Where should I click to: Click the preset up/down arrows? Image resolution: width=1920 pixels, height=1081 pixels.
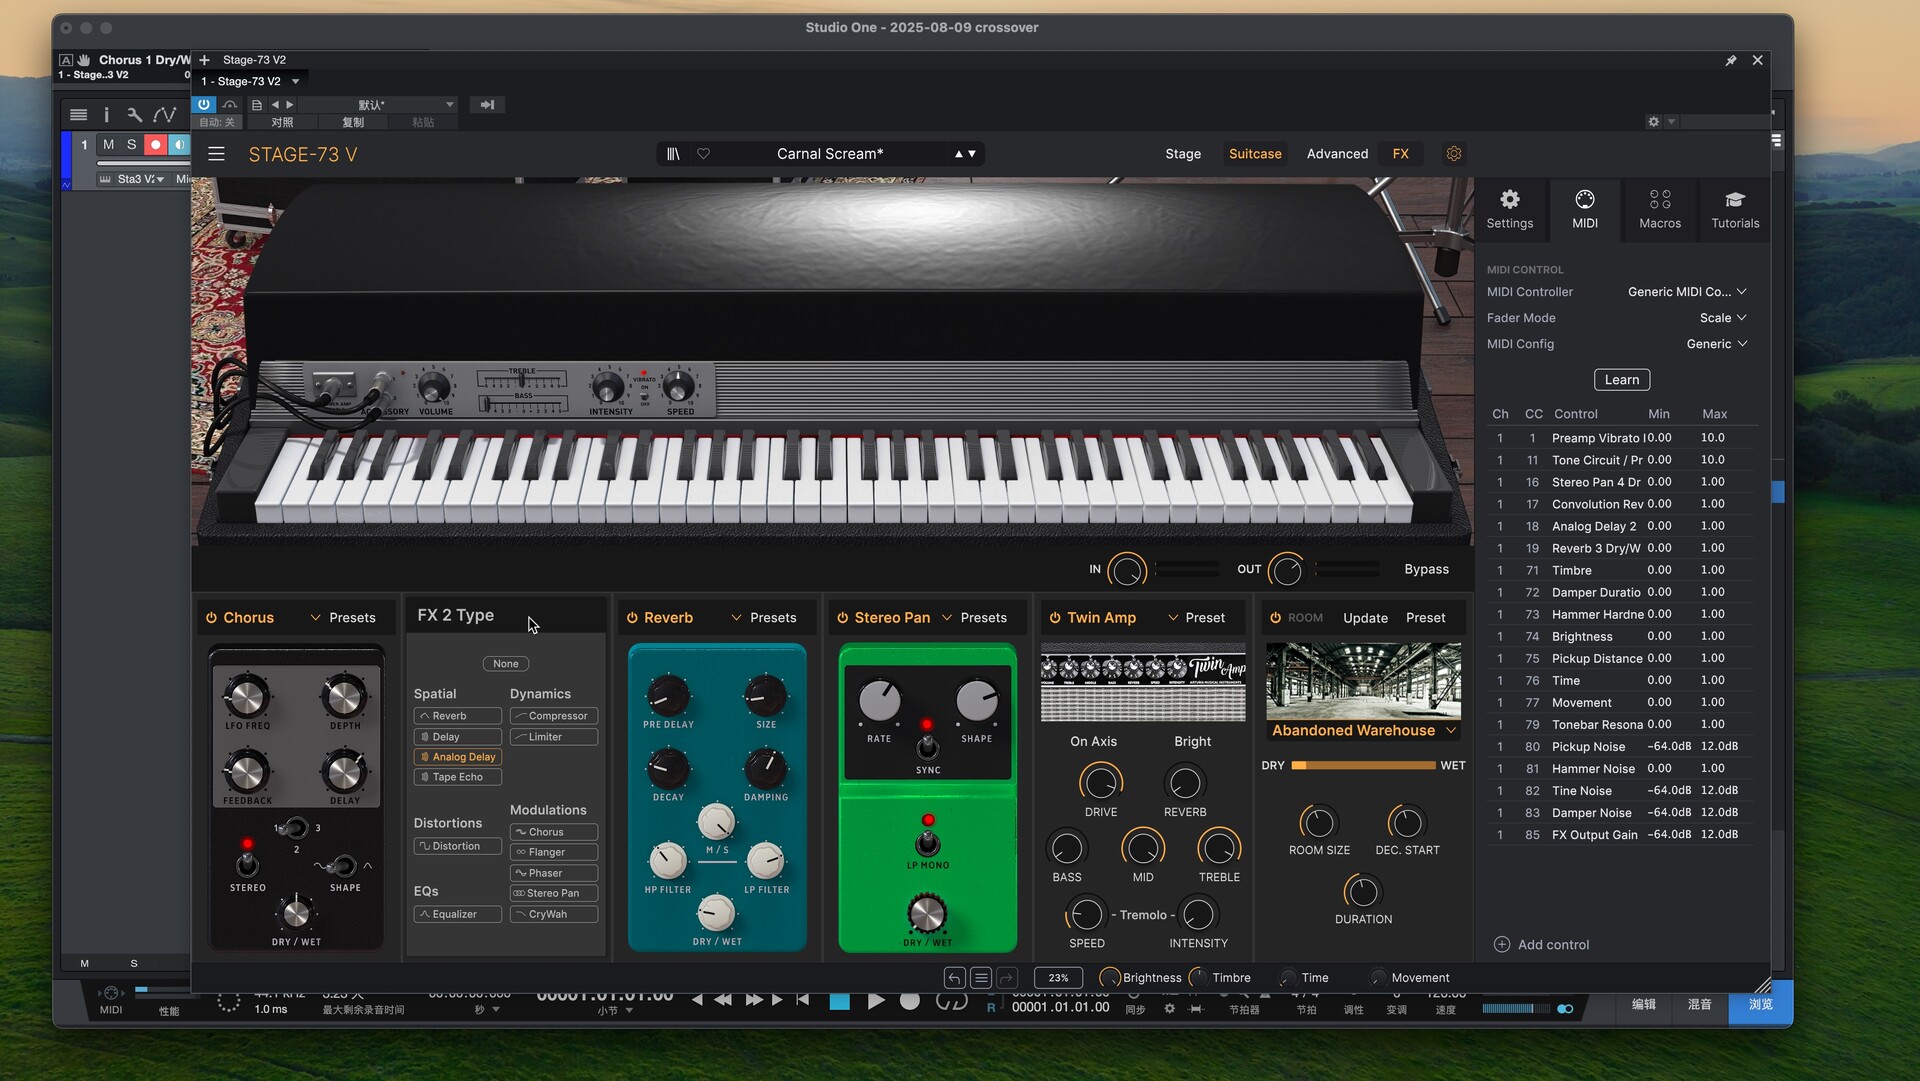point(965,154)
